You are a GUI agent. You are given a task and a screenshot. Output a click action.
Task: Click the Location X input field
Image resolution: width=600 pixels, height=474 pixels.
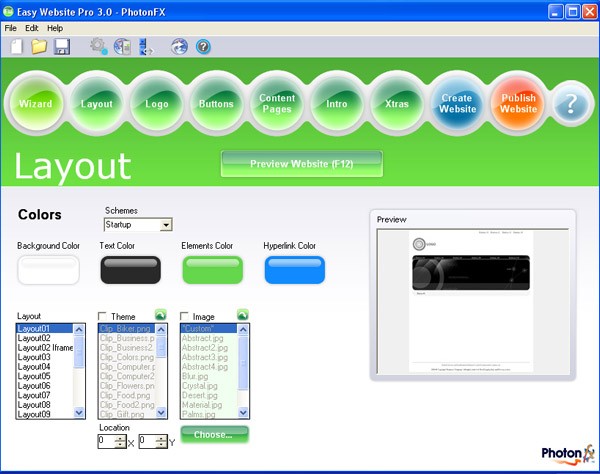click(x=106, y=441)
